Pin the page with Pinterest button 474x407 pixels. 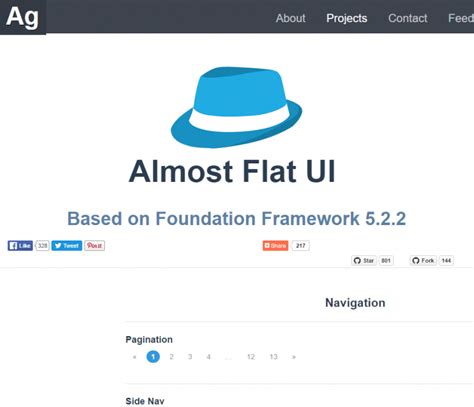point(94,246)
